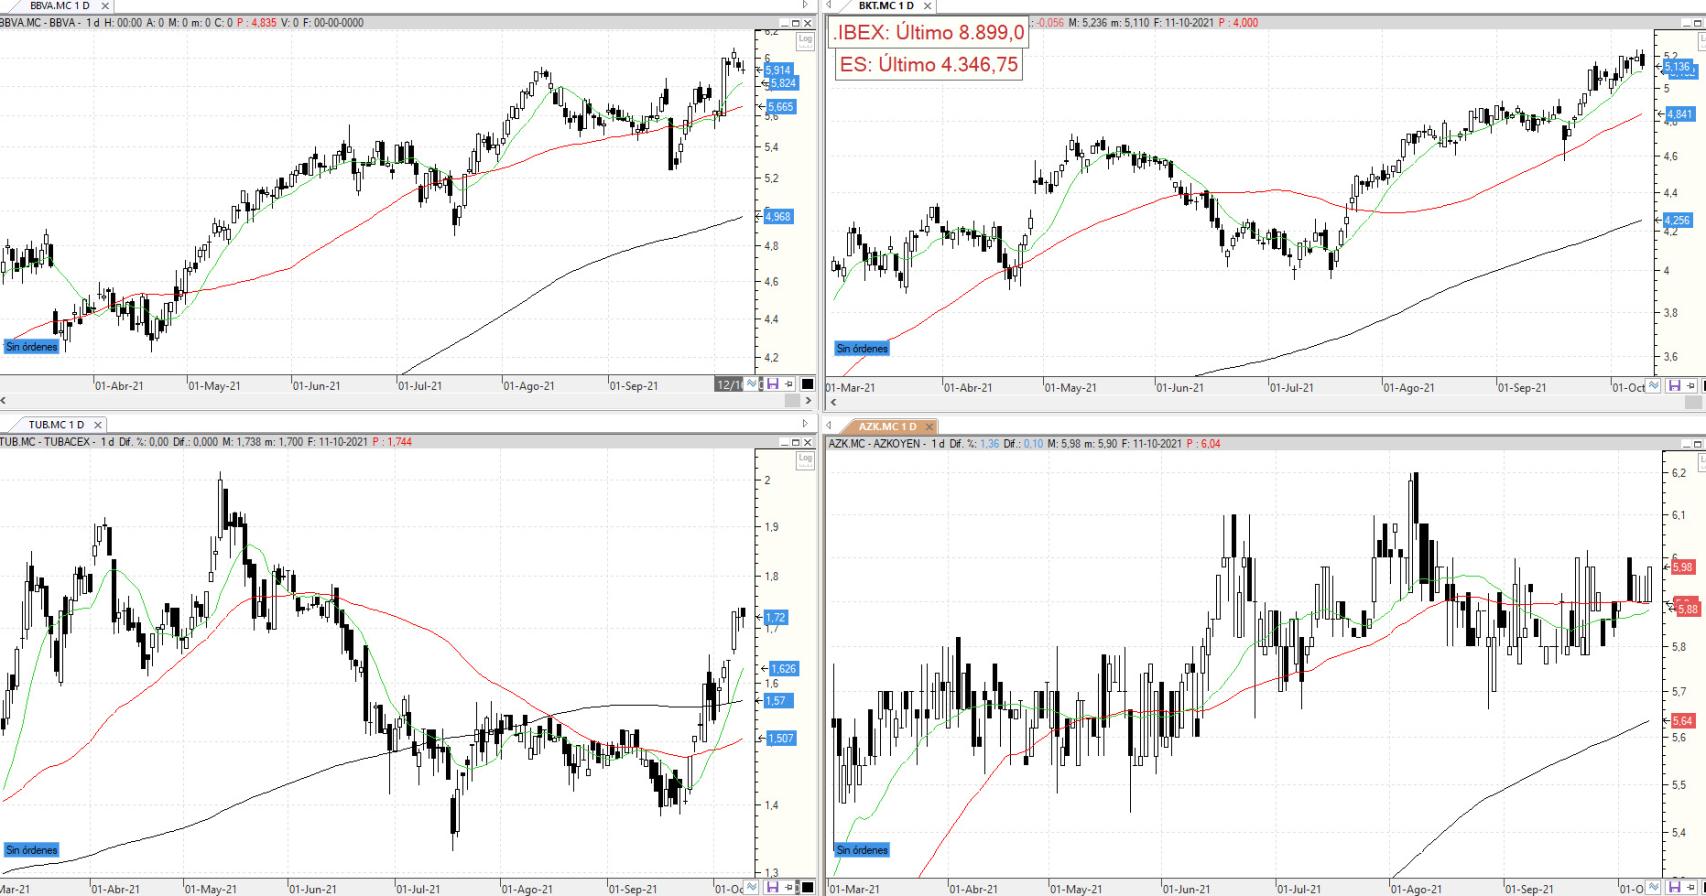This screenshot has height=896, width=1706.
Task: Click the save icon in Azkoyen chart
Action: (x=1674, y=887)
